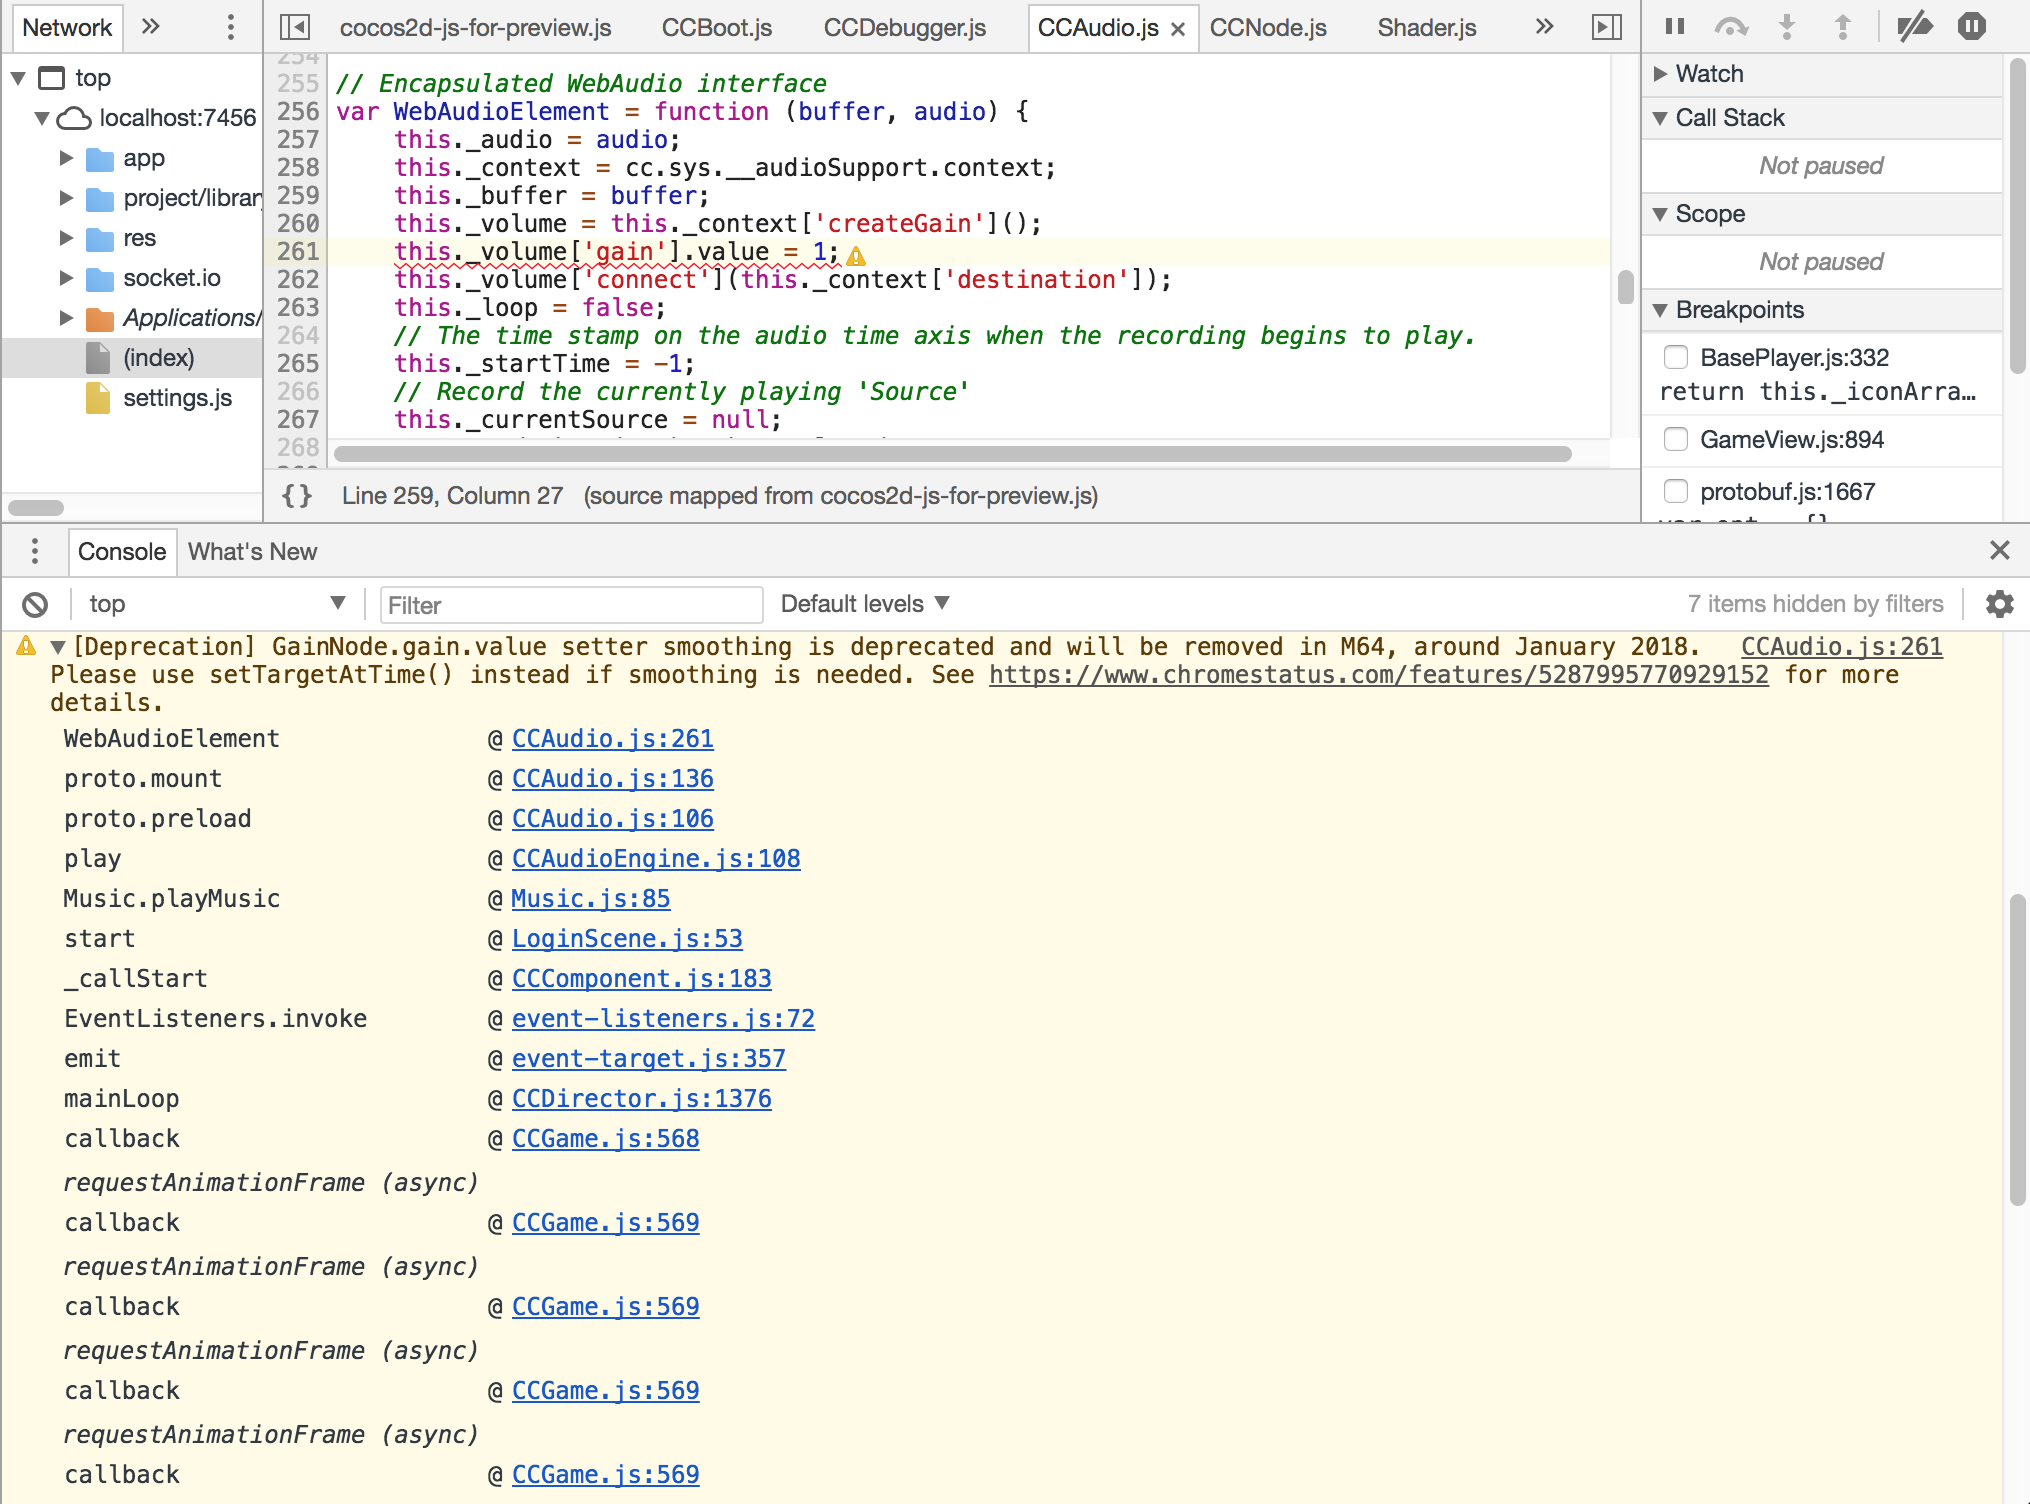This screenshot has height=1504, width=2030.
Task: Pretty-print source with curly braces icon
Action: [297, 496]
